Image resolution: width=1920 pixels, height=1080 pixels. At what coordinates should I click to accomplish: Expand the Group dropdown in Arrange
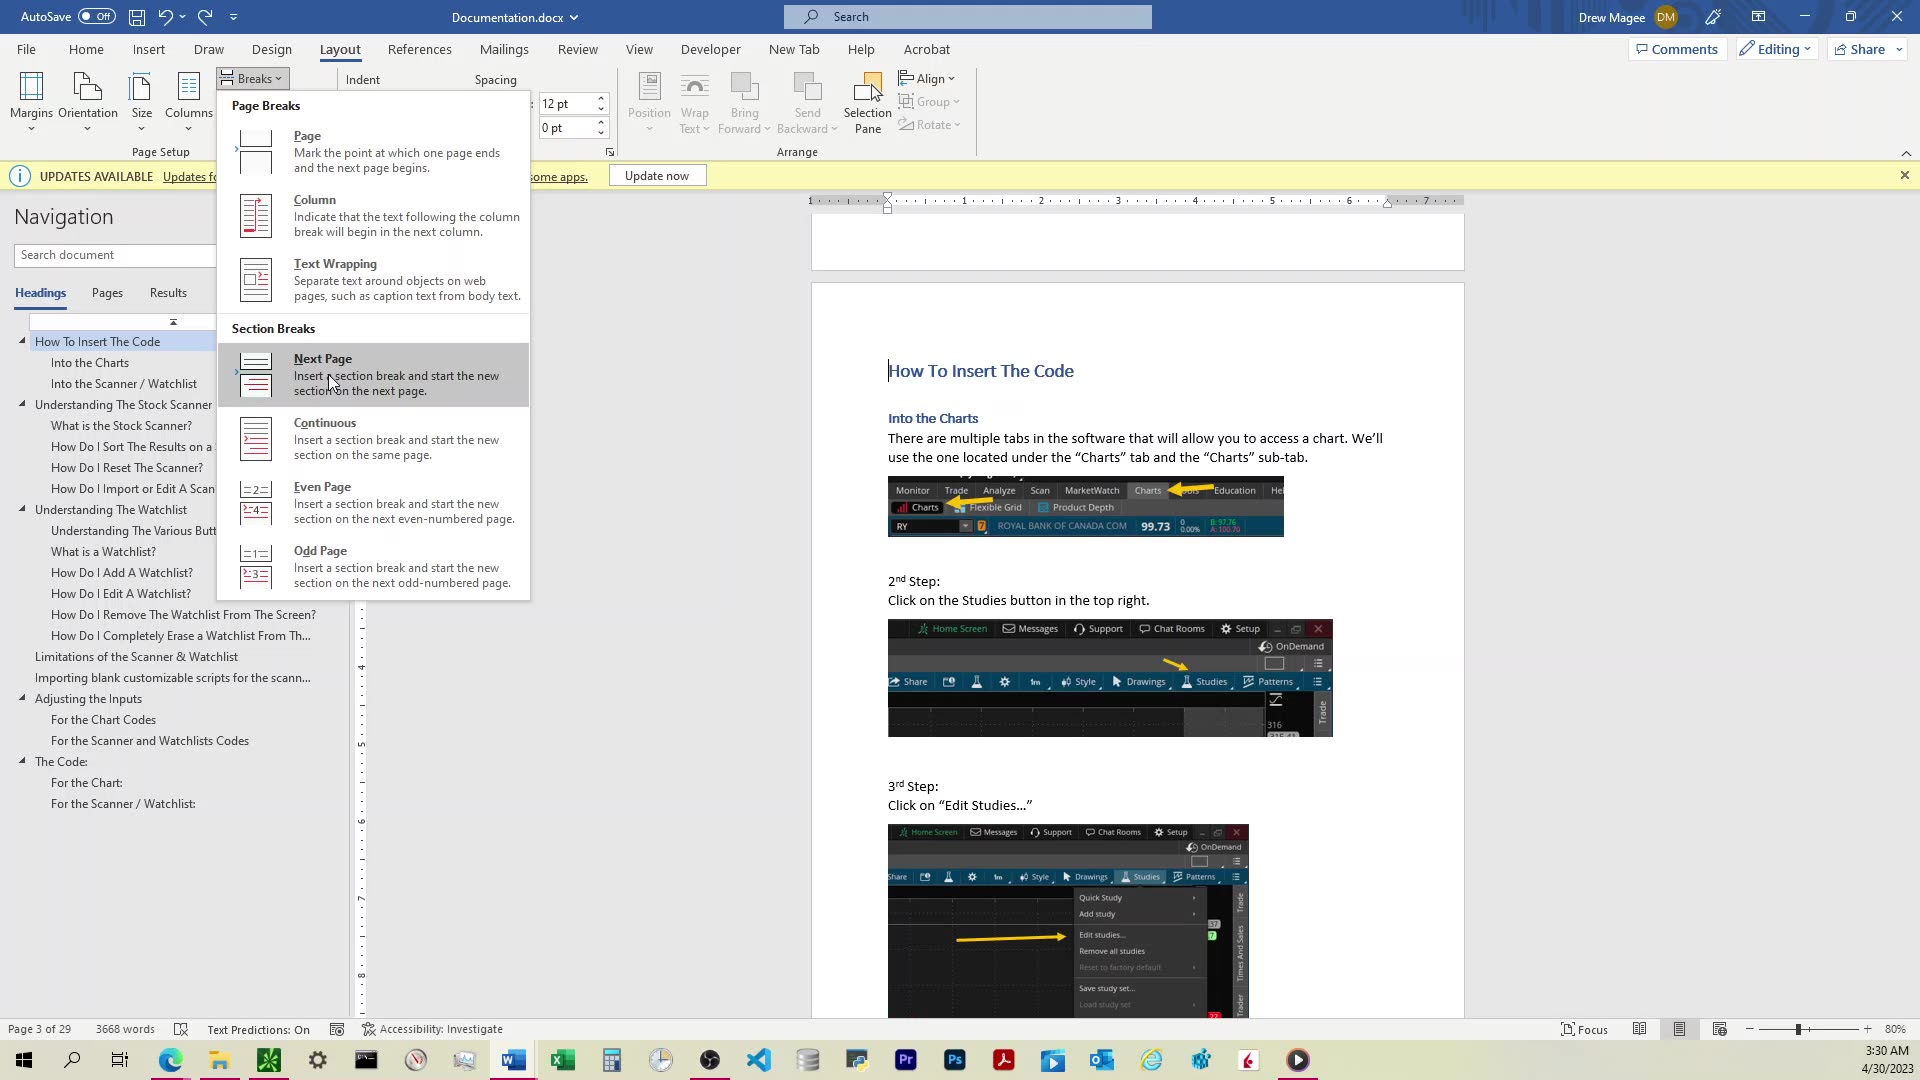pyautogui.click(x=930, y=101)
